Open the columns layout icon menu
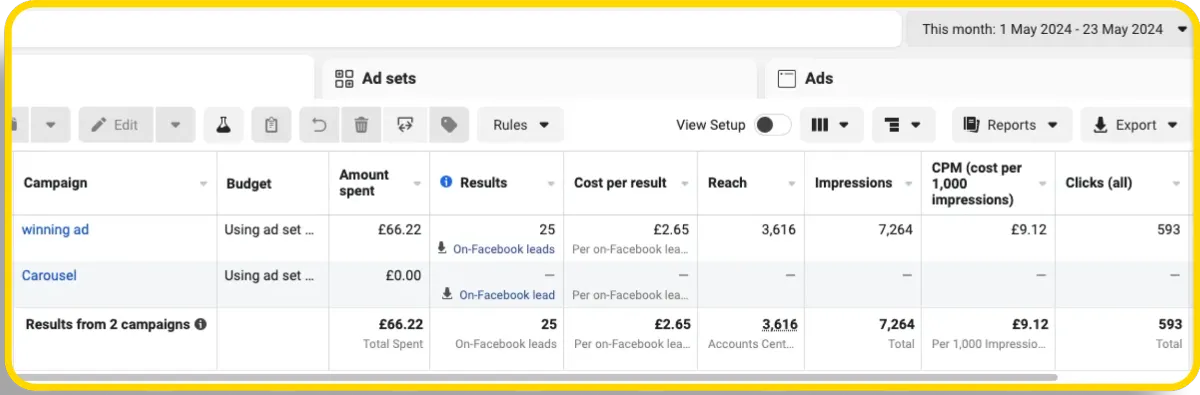 (x=831, y=125)
